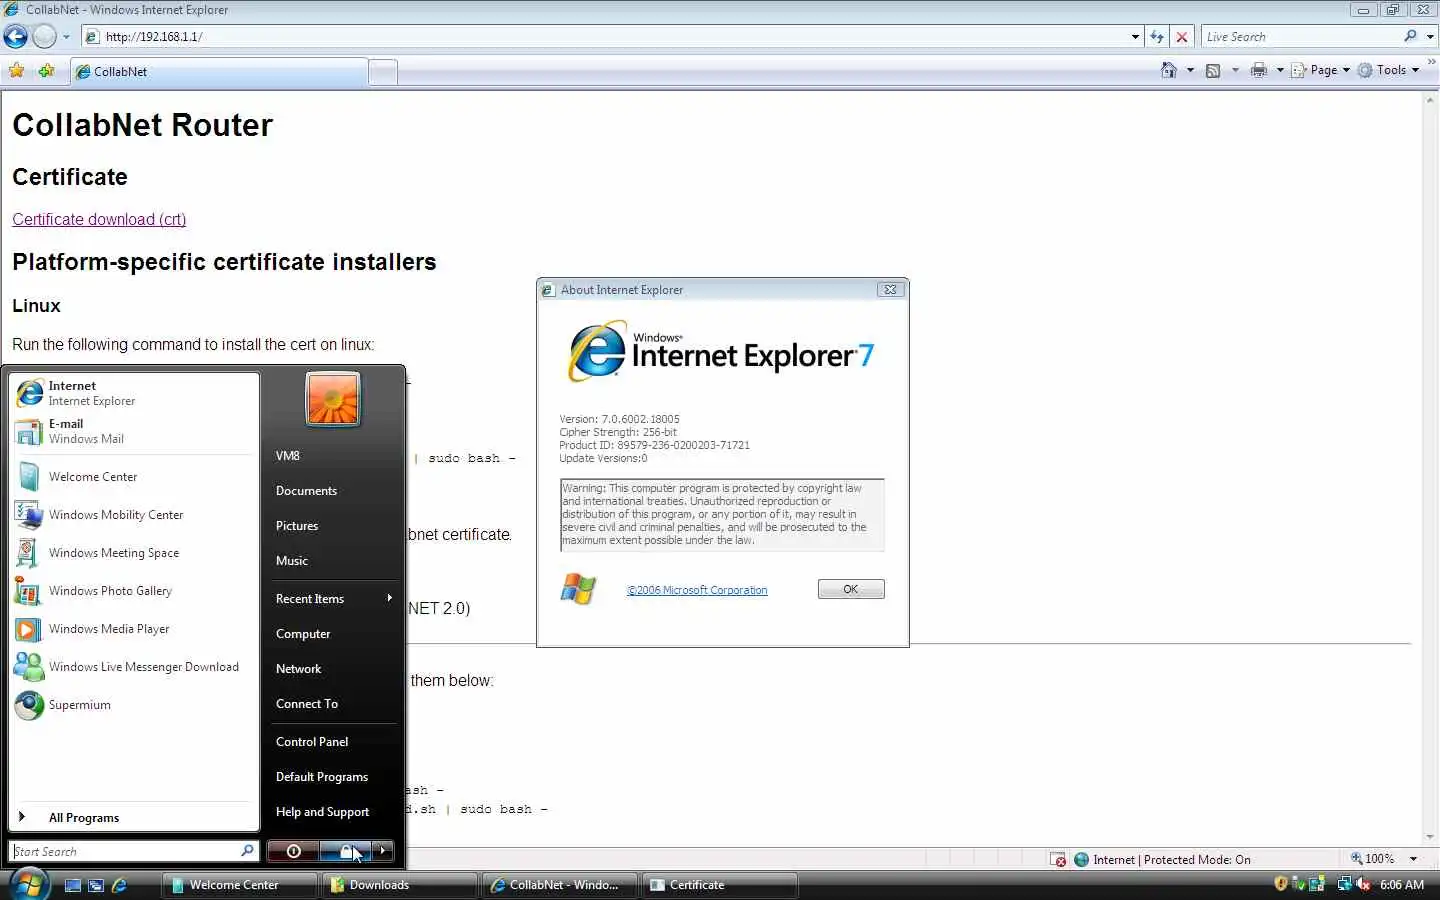
Task: Stop loading with the red X icon
Action: [x=1182, y=37]
